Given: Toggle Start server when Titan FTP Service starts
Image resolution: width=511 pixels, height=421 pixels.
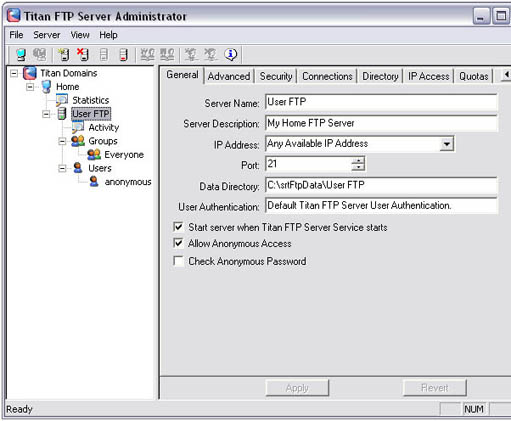Looking at the screenshot, I should [178, 227].
